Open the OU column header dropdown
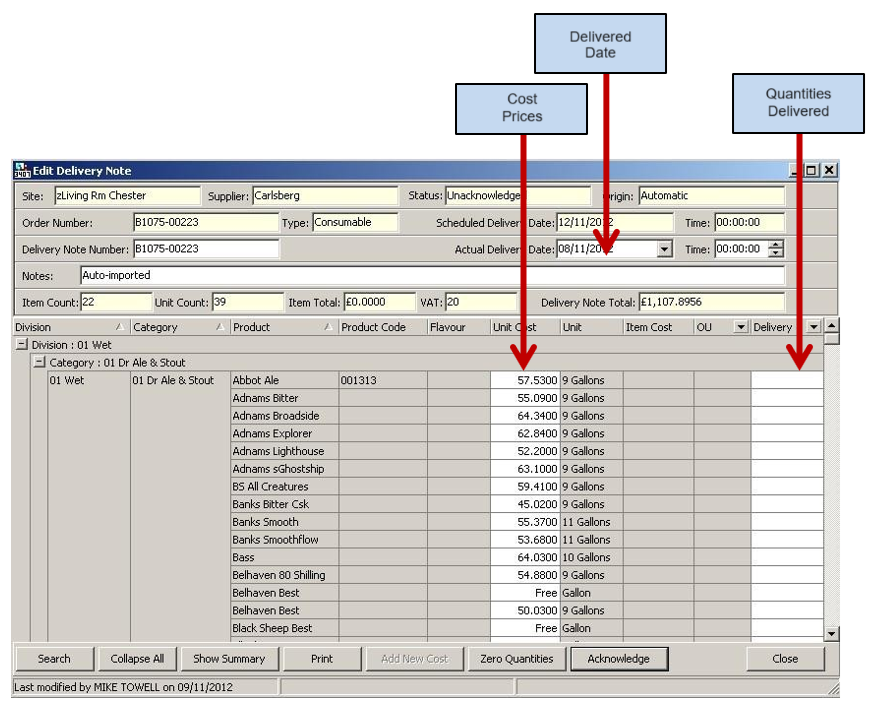The image size is (872, 712). [x=740, y=327]
